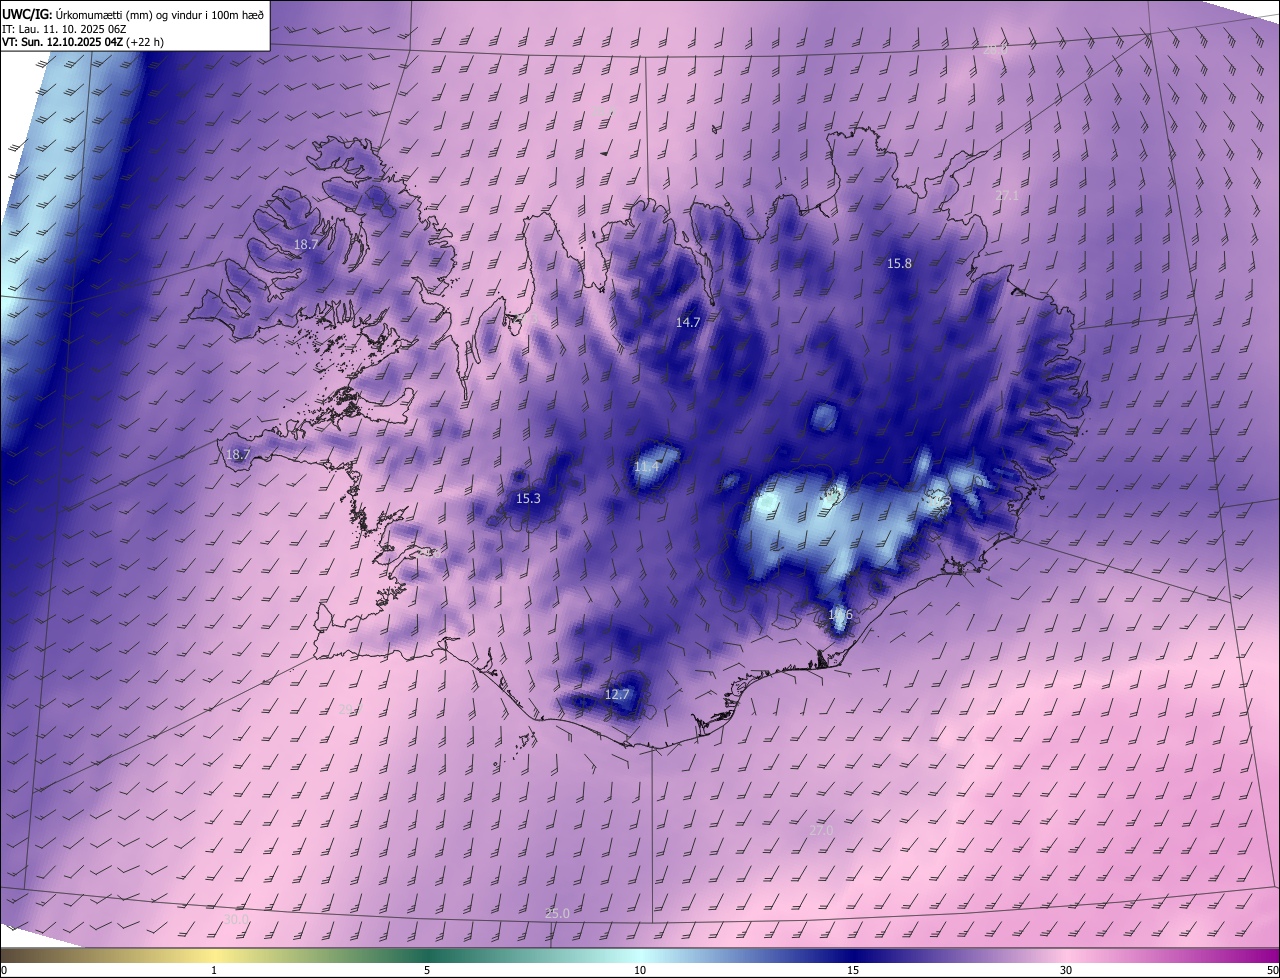The image size is (1280, 978).
Task: Click the colorbar tick label 5
Action: point(427,970)
